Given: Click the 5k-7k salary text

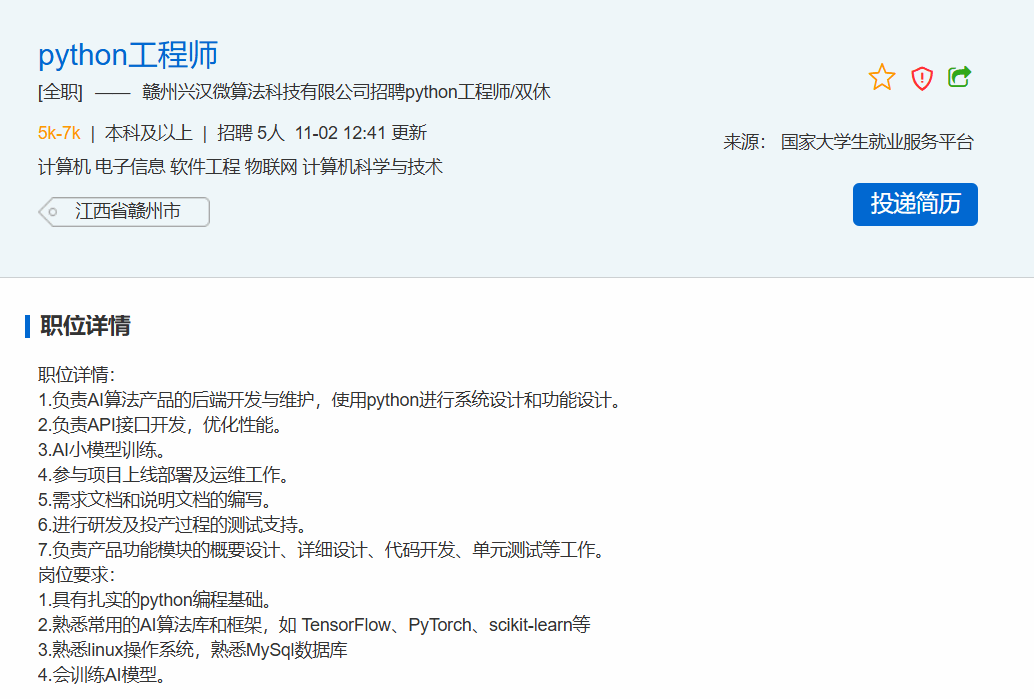Looking at the screenshot, I should (59, 133).
